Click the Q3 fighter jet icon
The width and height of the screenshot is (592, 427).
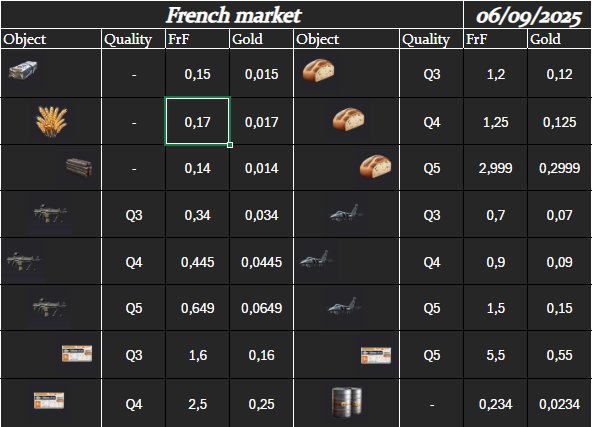(346, 213)
